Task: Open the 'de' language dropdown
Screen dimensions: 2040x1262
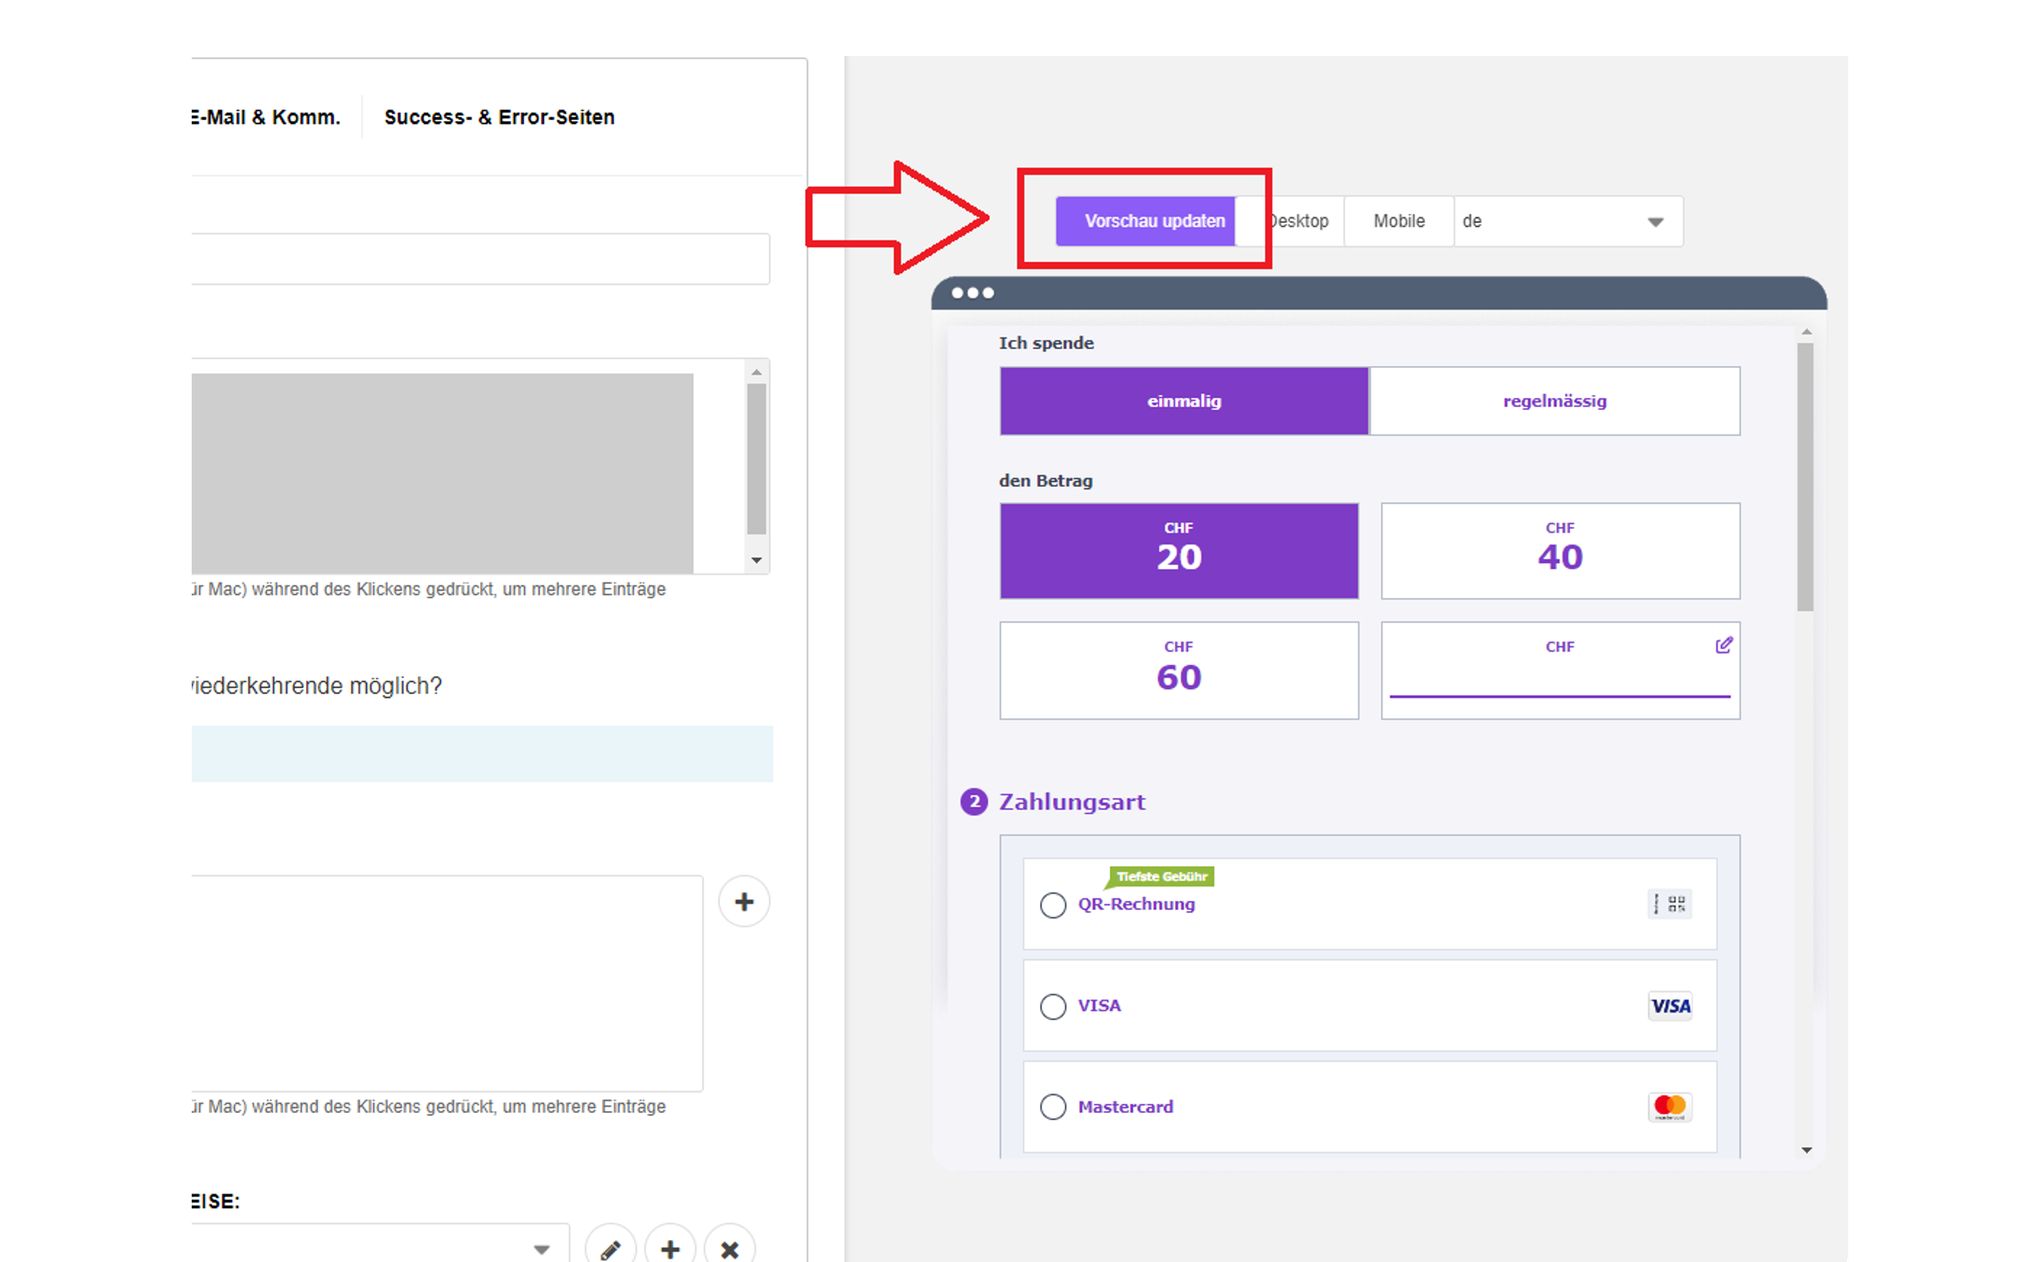Action: [1567, 221]
